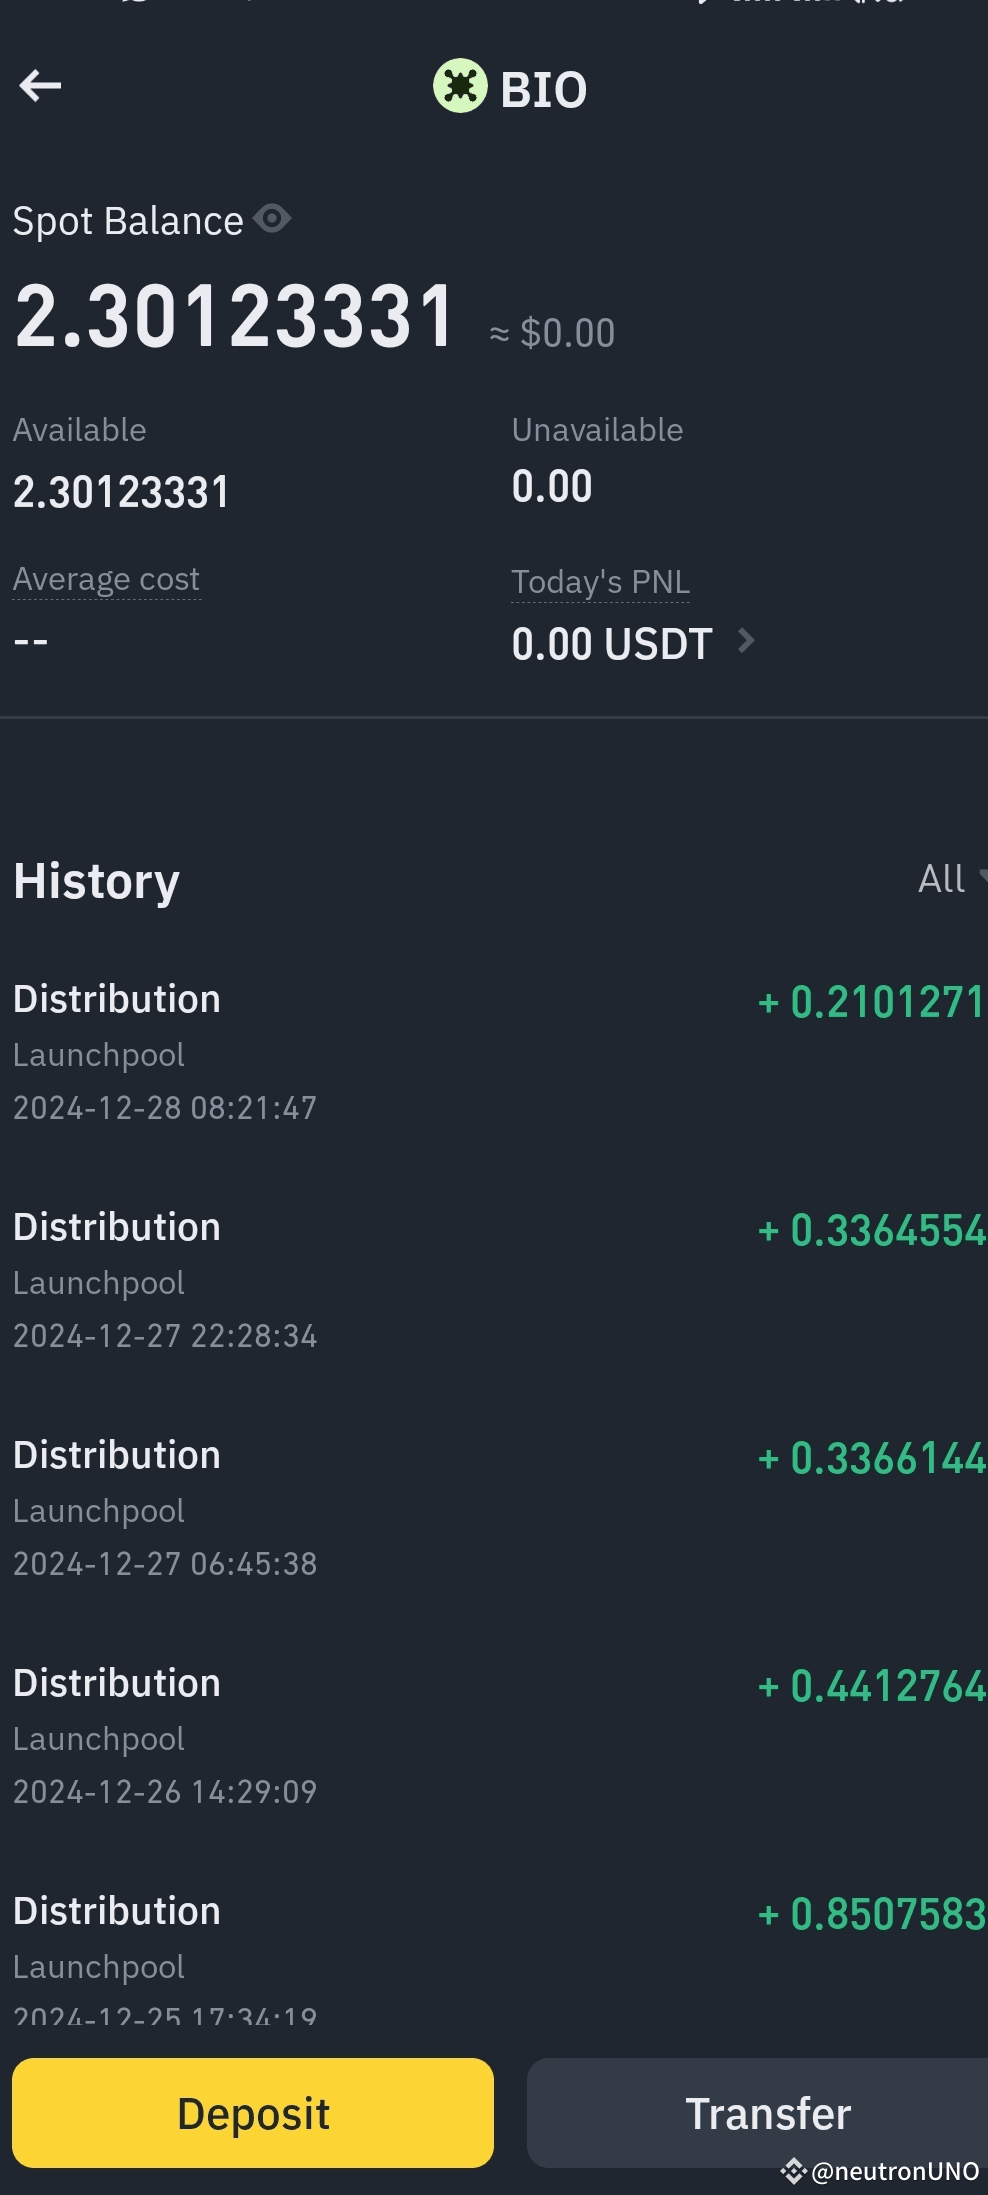Open Today's PNL details chevron
Viewport: 988px width, 2195px height.
tap(745, 640)
